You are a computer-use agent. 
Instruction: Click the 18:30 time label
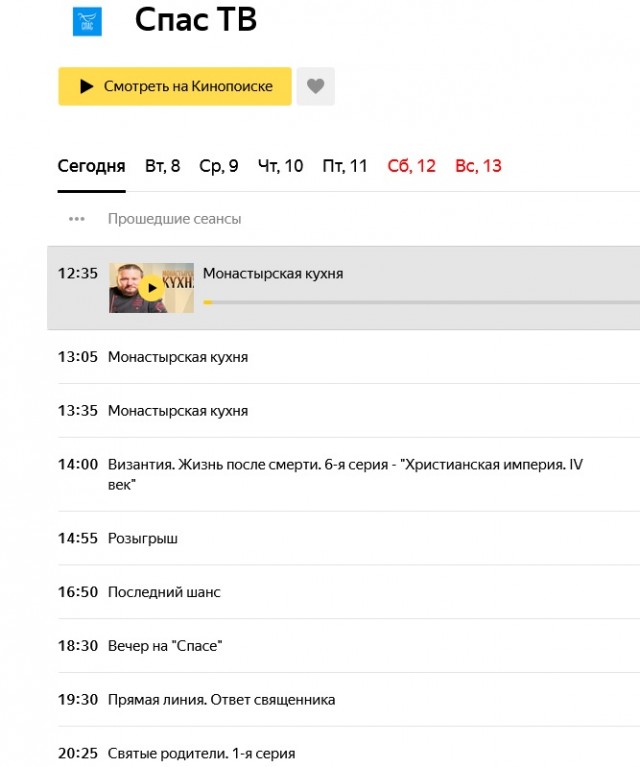click(x=78, y=646)
